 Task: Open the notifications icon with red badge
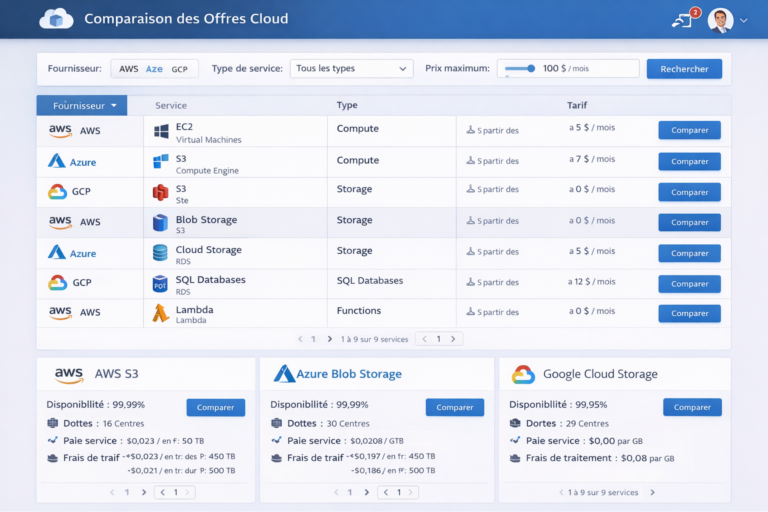click(x=683, y=19)
